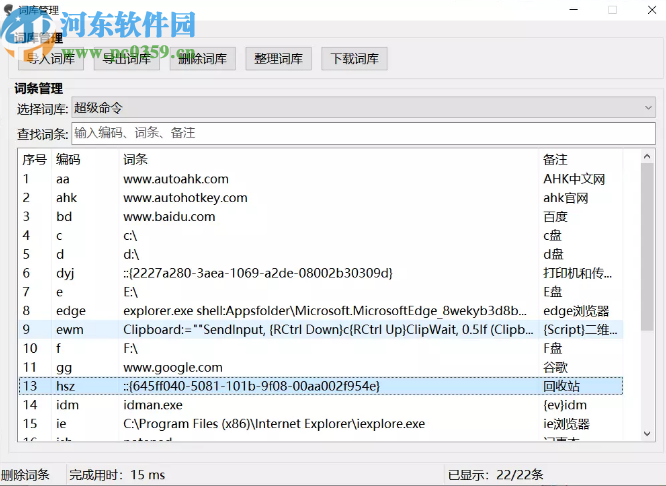
Task: Click the 整理词库 button
Action: [x=278, y=59]
